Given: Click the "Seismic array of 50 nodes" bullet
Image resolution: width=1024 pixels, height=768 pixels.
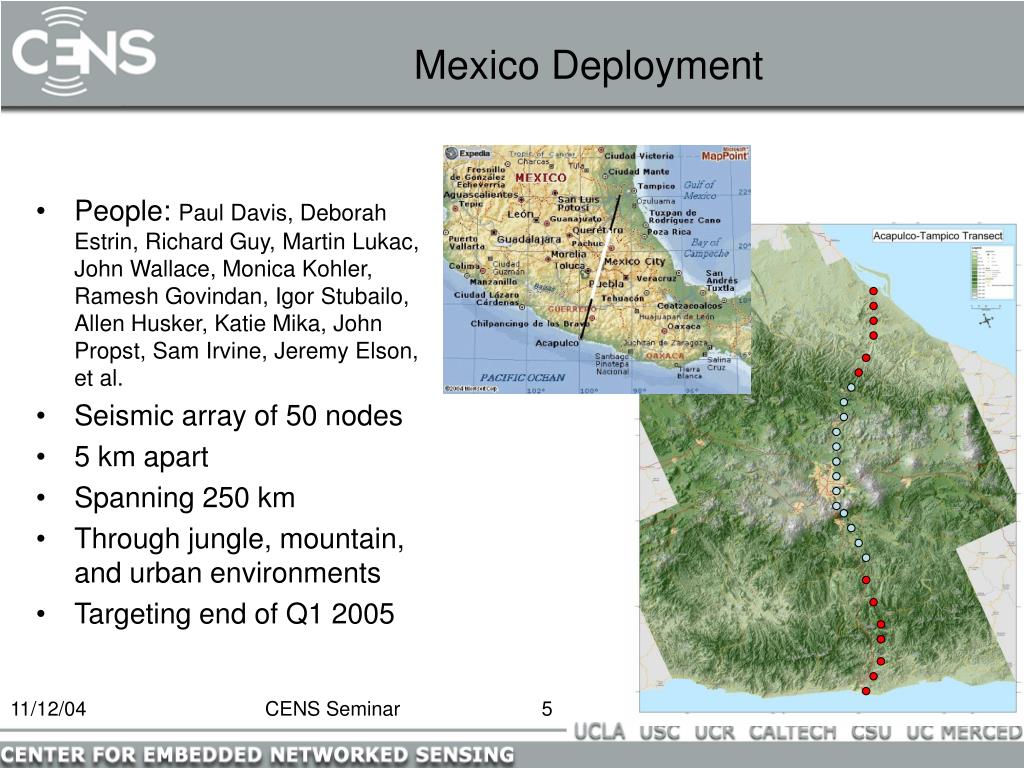Looking at the screenshot, I should (238, 416).
